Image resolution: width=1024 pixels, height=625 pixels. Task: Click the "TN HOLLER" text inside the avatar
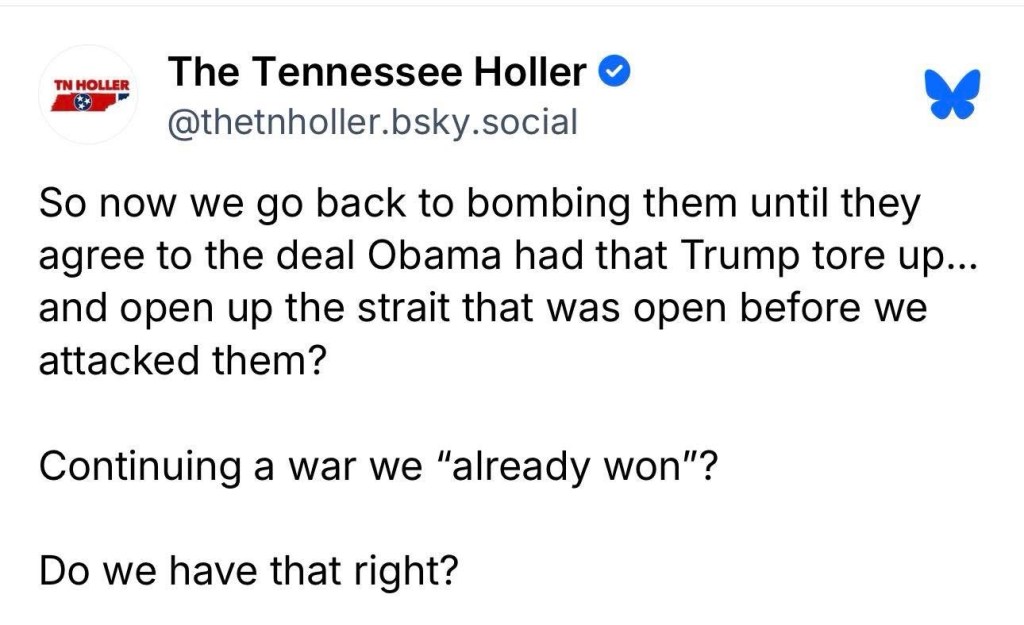(92, 83)
